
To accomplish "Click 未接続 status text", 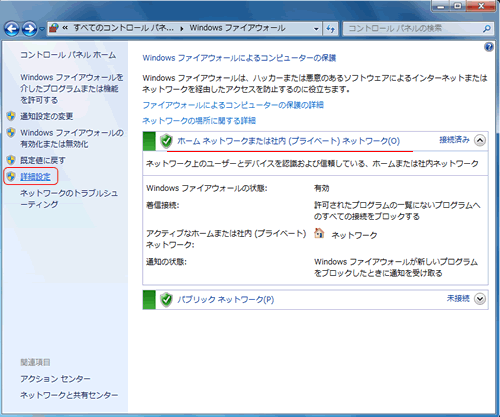I will (x=458, y=298).
